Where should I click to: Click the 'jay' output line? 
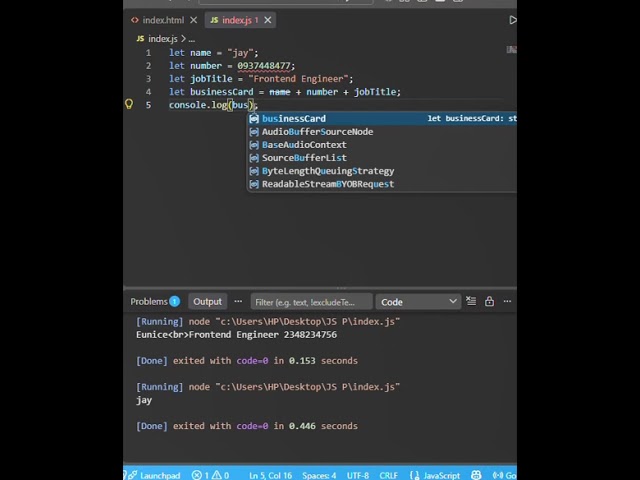pyautogui.click(x=144, y=400)
